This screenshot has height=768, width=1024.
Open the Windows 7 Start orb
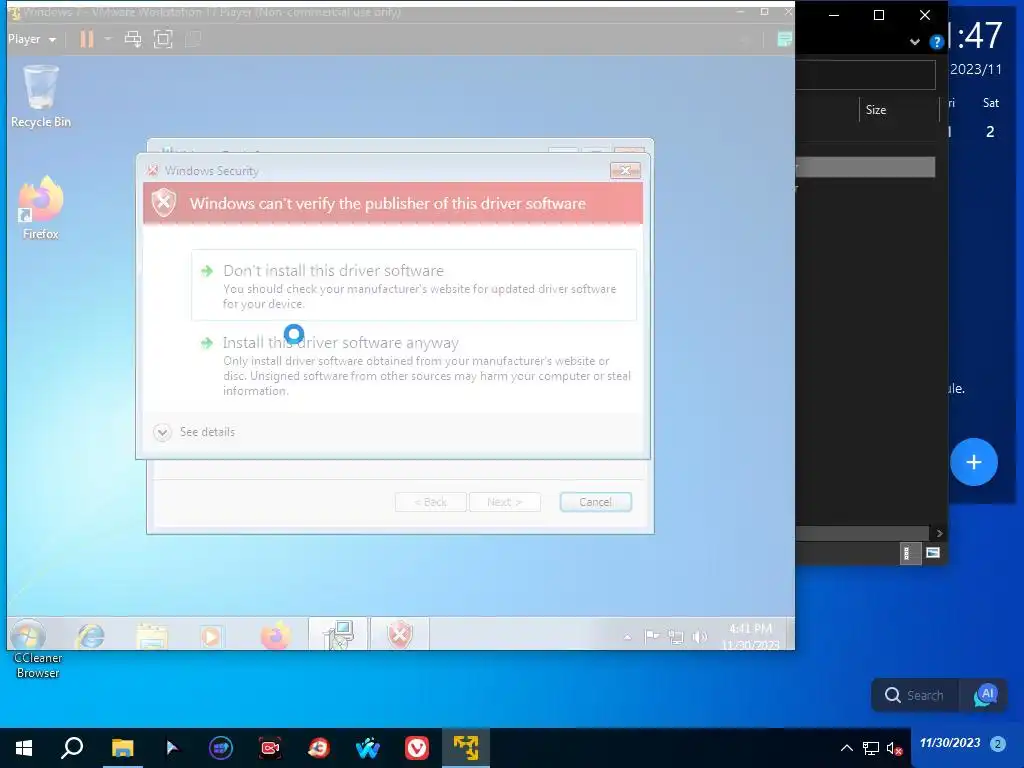(x=28, y=635)
